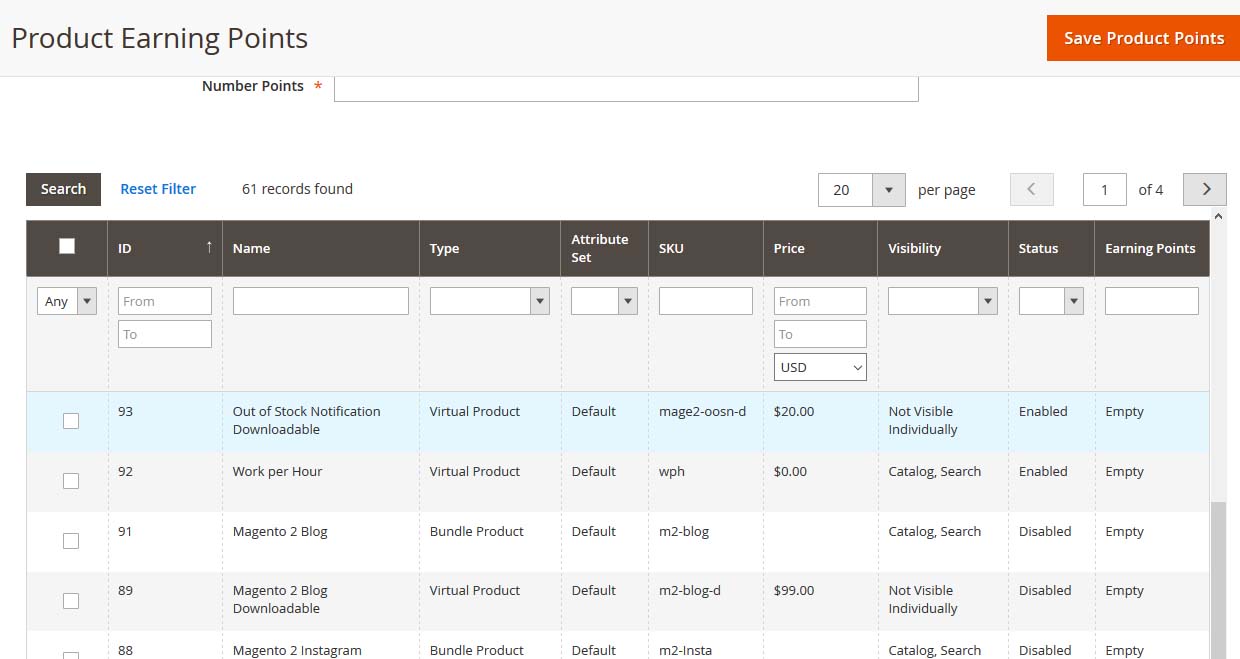1240x659 pixels.
Task: Focus the SKU filter text box
Action: coord(705,301)
